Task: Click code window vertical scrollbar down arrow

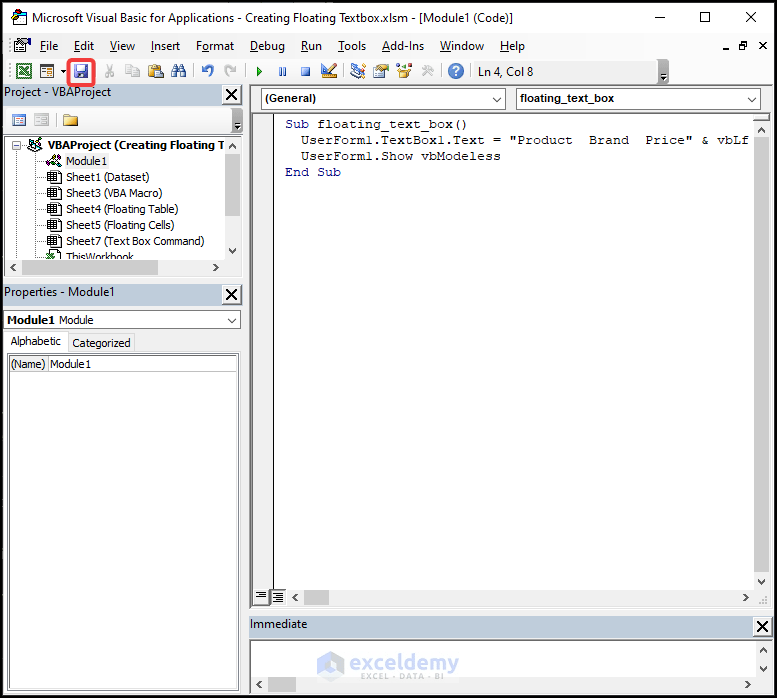Action: point(762,582)
